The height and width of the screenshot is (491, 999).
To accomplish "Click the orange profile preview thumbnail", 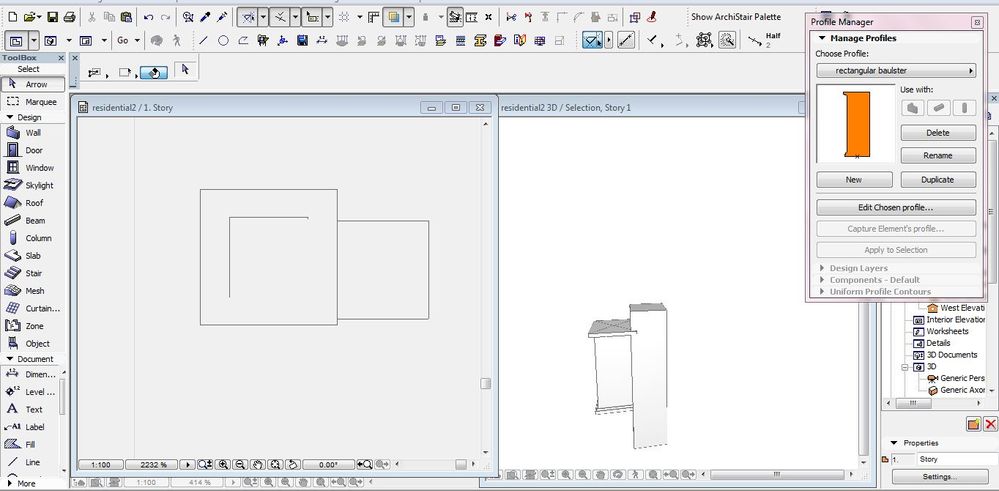I will click(x=857, y=124).
